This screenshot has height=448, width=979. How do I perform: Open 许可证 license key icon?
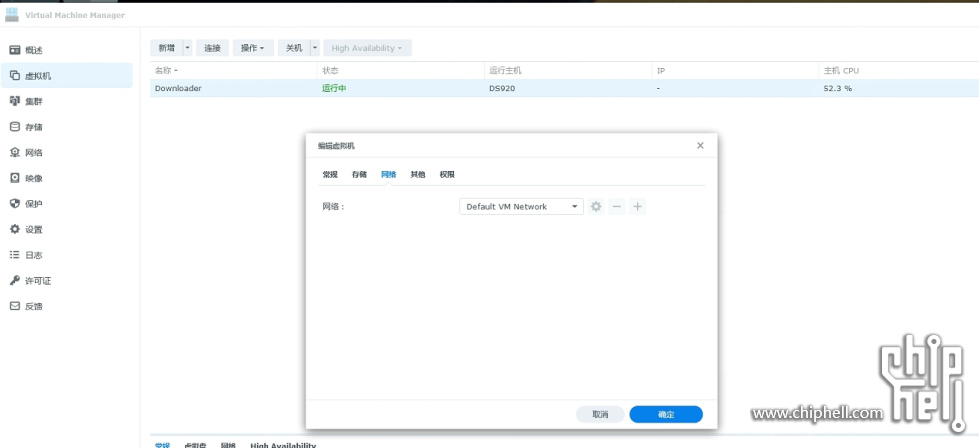15,280
